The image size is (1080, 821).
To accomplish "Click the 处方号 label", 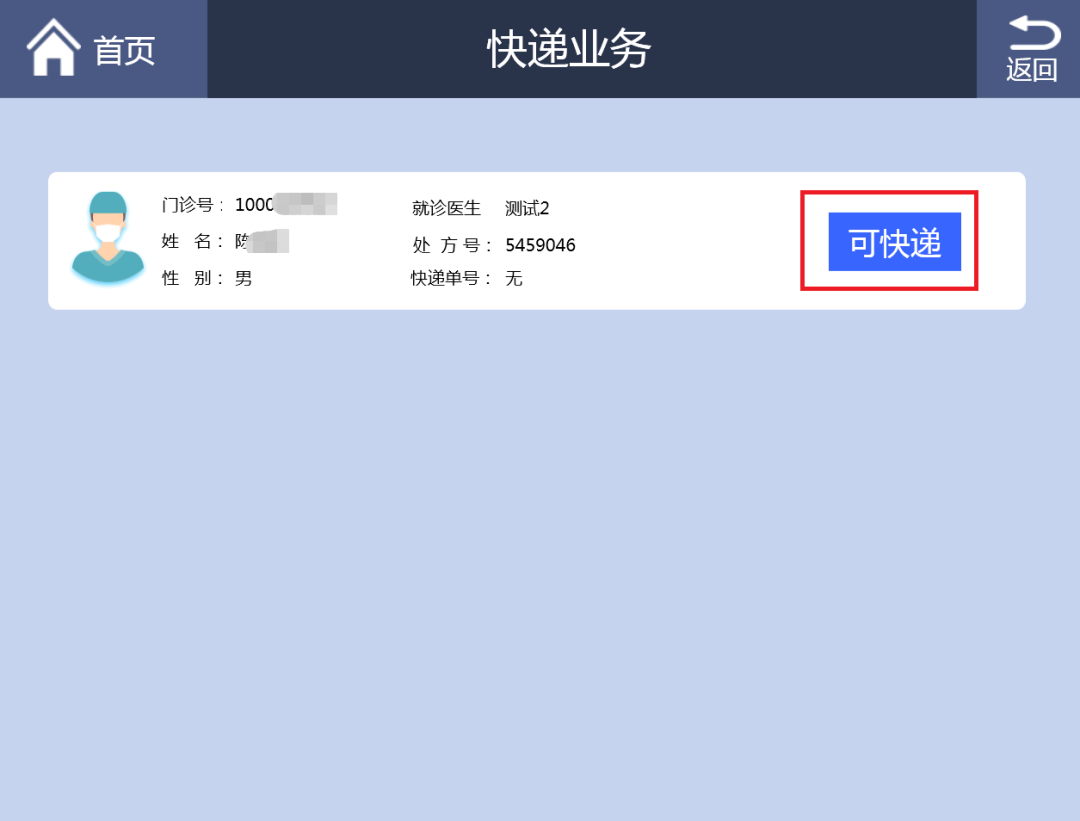I will click(452, 245).
